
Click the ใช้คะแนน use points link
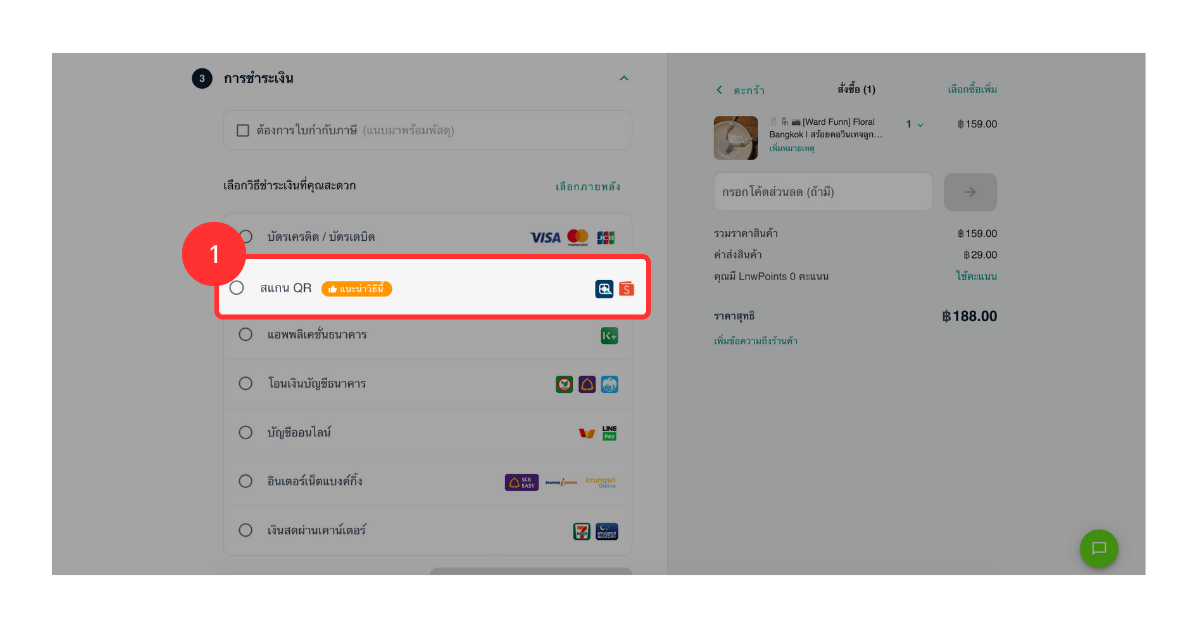click(x=975, y=276)
